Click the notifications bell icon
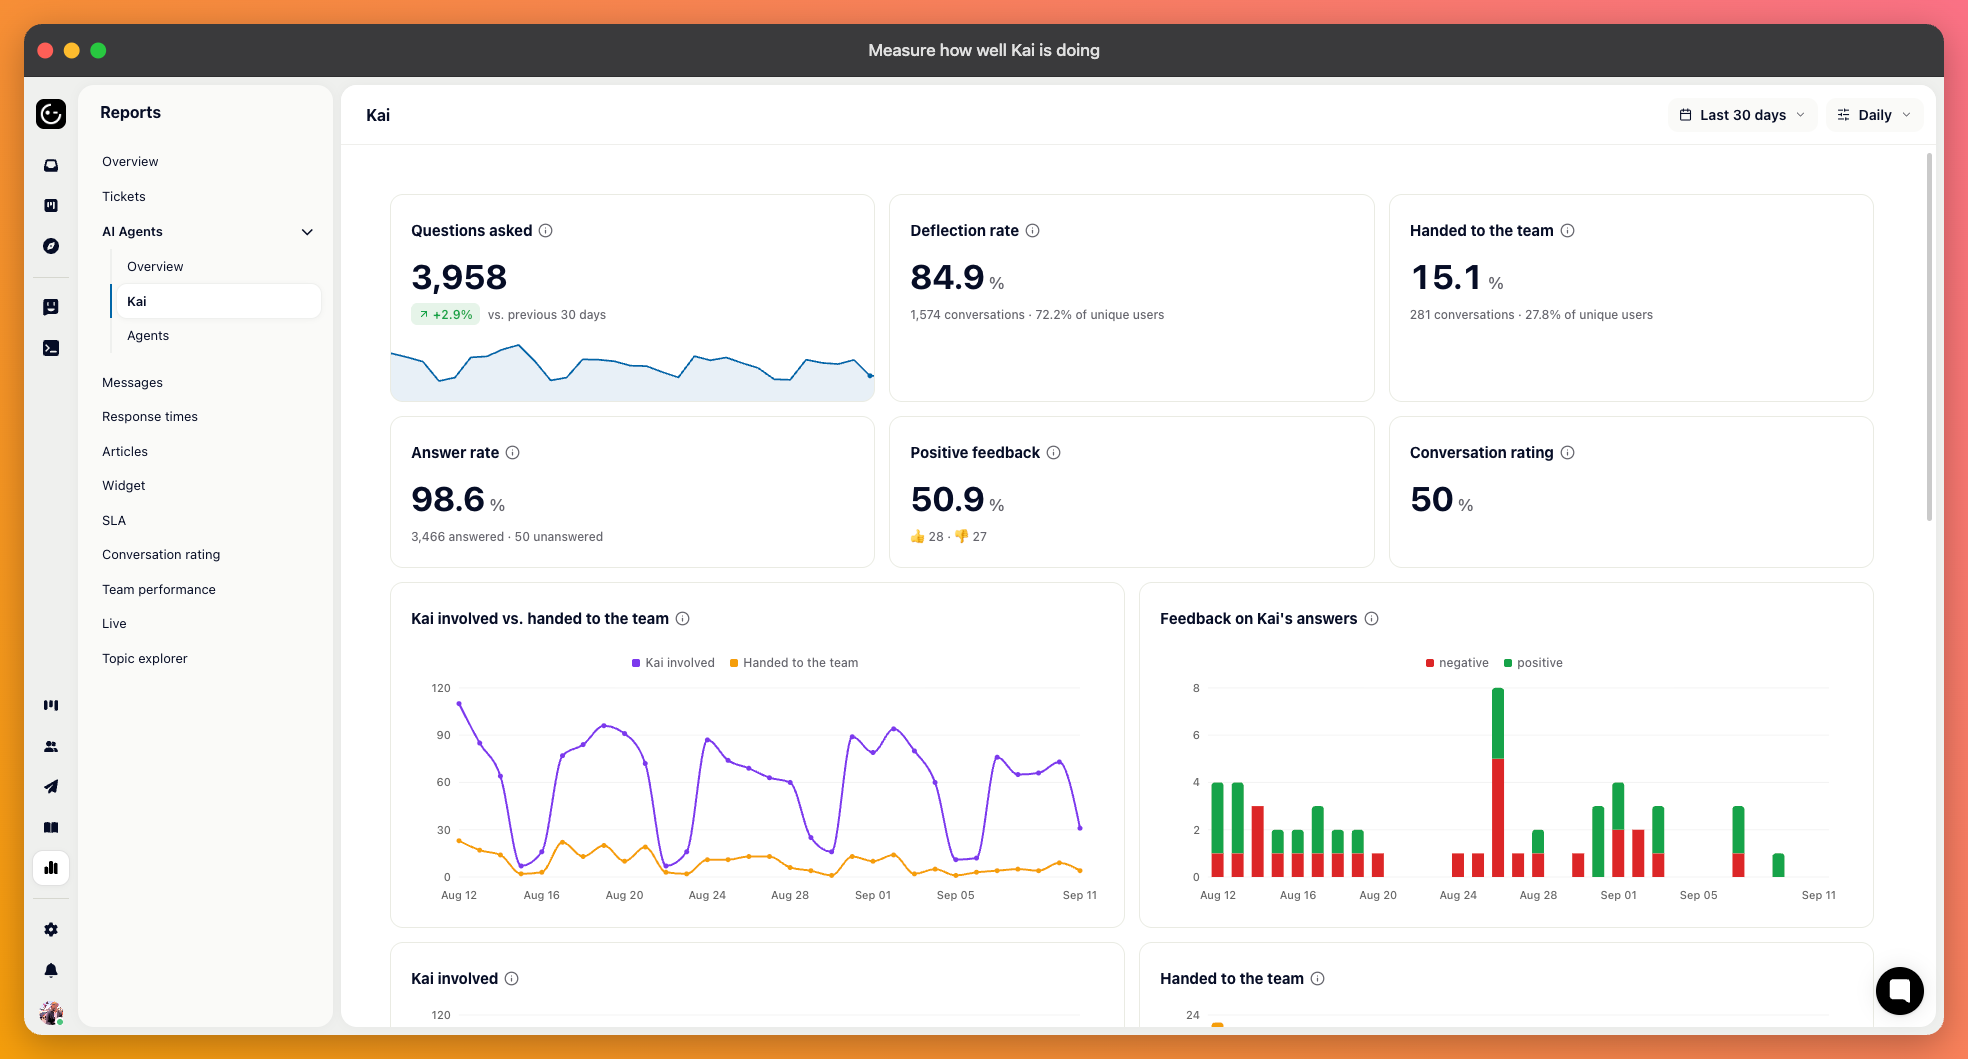This screenshot has width=1968, height=1059. [x=51, y=970]
